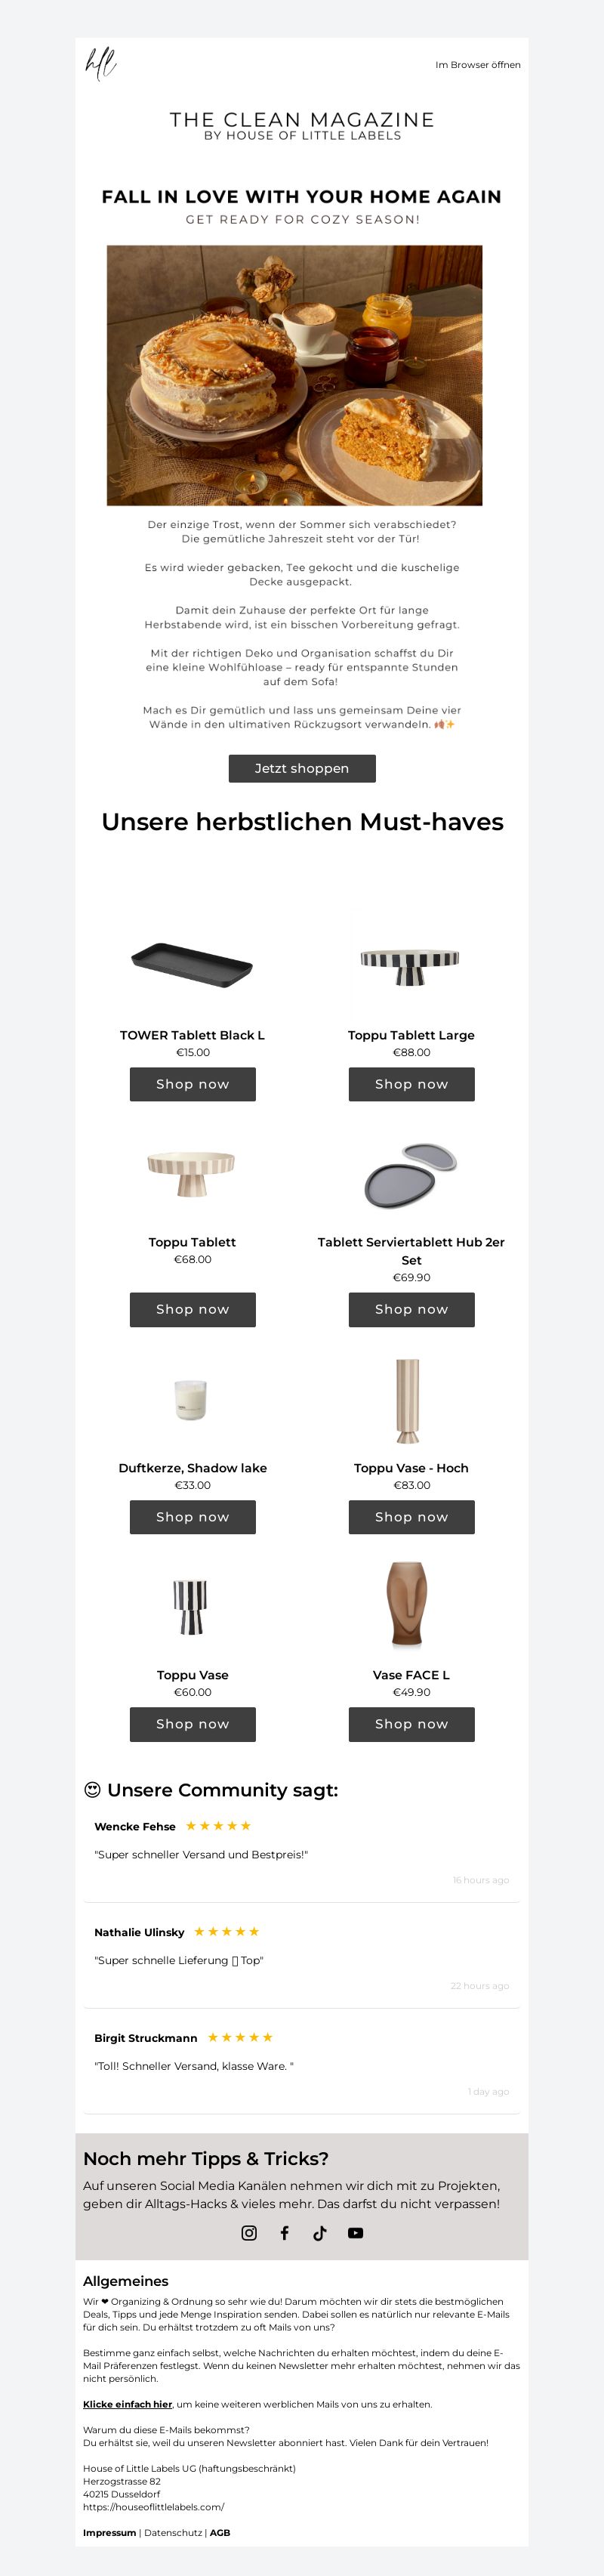Click the Jetzt shoppen button
The height and width of the screenshot is (2576, 604).
302,768
